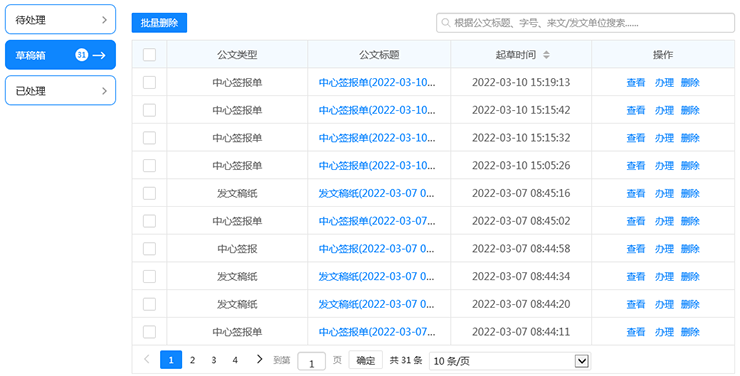This screenshot has height=376, width=740.
Task: Click 发文稿纸 type cell in 08:44:34 row
Action: (x=237, y=276)
